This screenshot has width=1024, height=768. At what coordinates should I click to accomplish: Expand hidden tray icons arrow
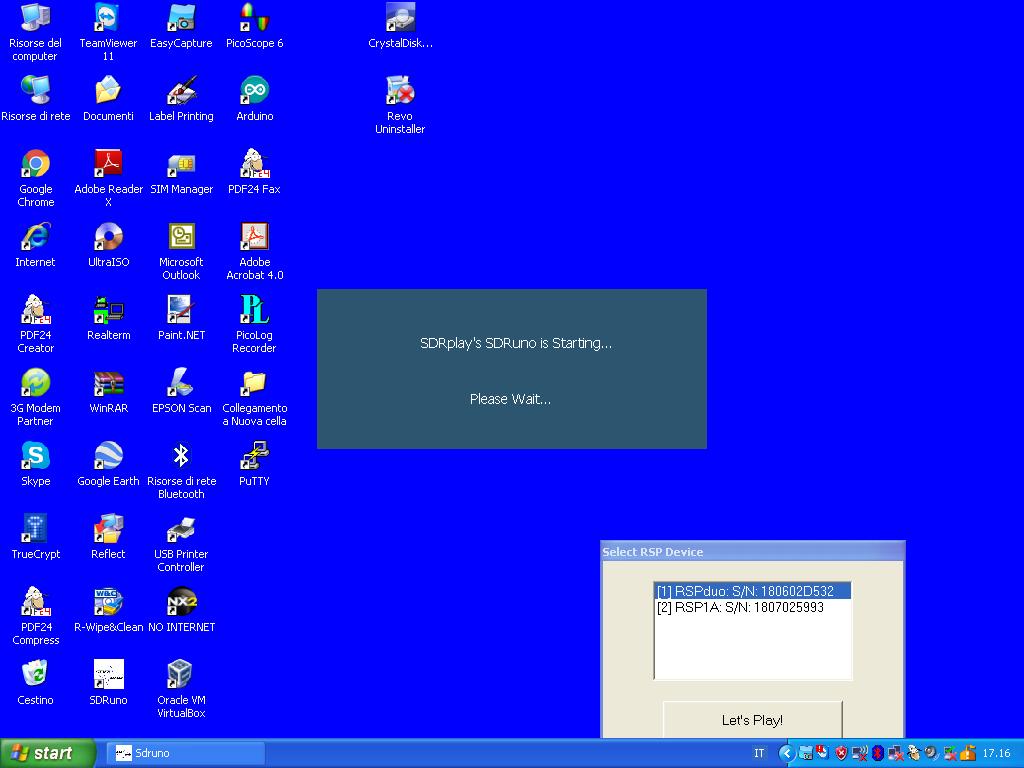pyautogui.click(x=787, y=754)
